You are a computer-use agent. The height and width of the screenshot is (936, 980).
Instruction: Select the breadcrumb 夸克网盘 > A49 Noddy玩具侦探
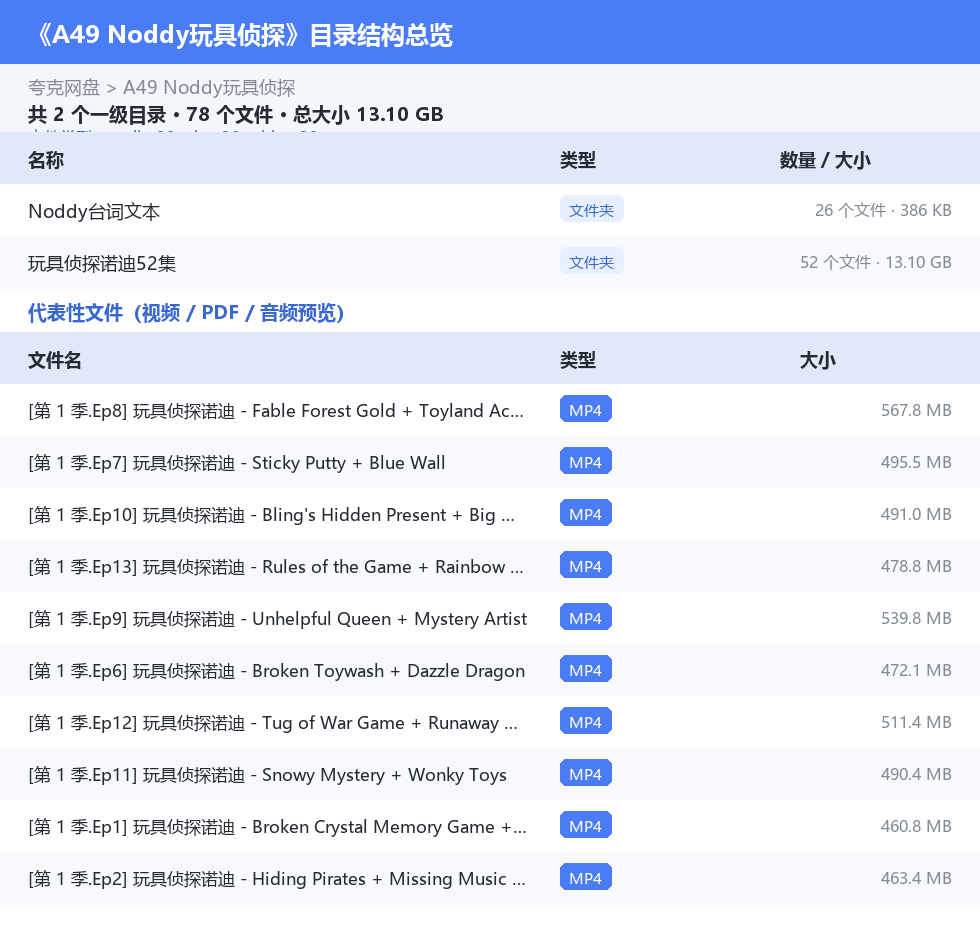161,87
